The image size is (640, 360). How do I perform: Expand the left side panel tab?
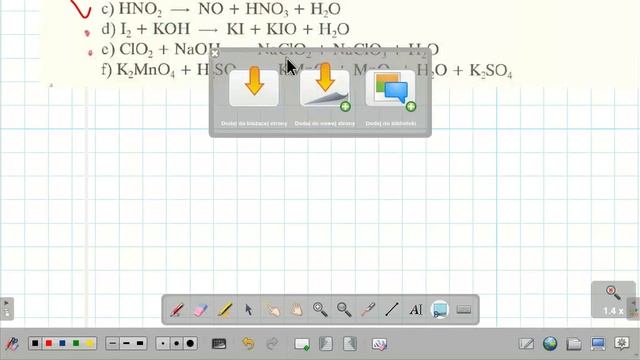(7, 308)
